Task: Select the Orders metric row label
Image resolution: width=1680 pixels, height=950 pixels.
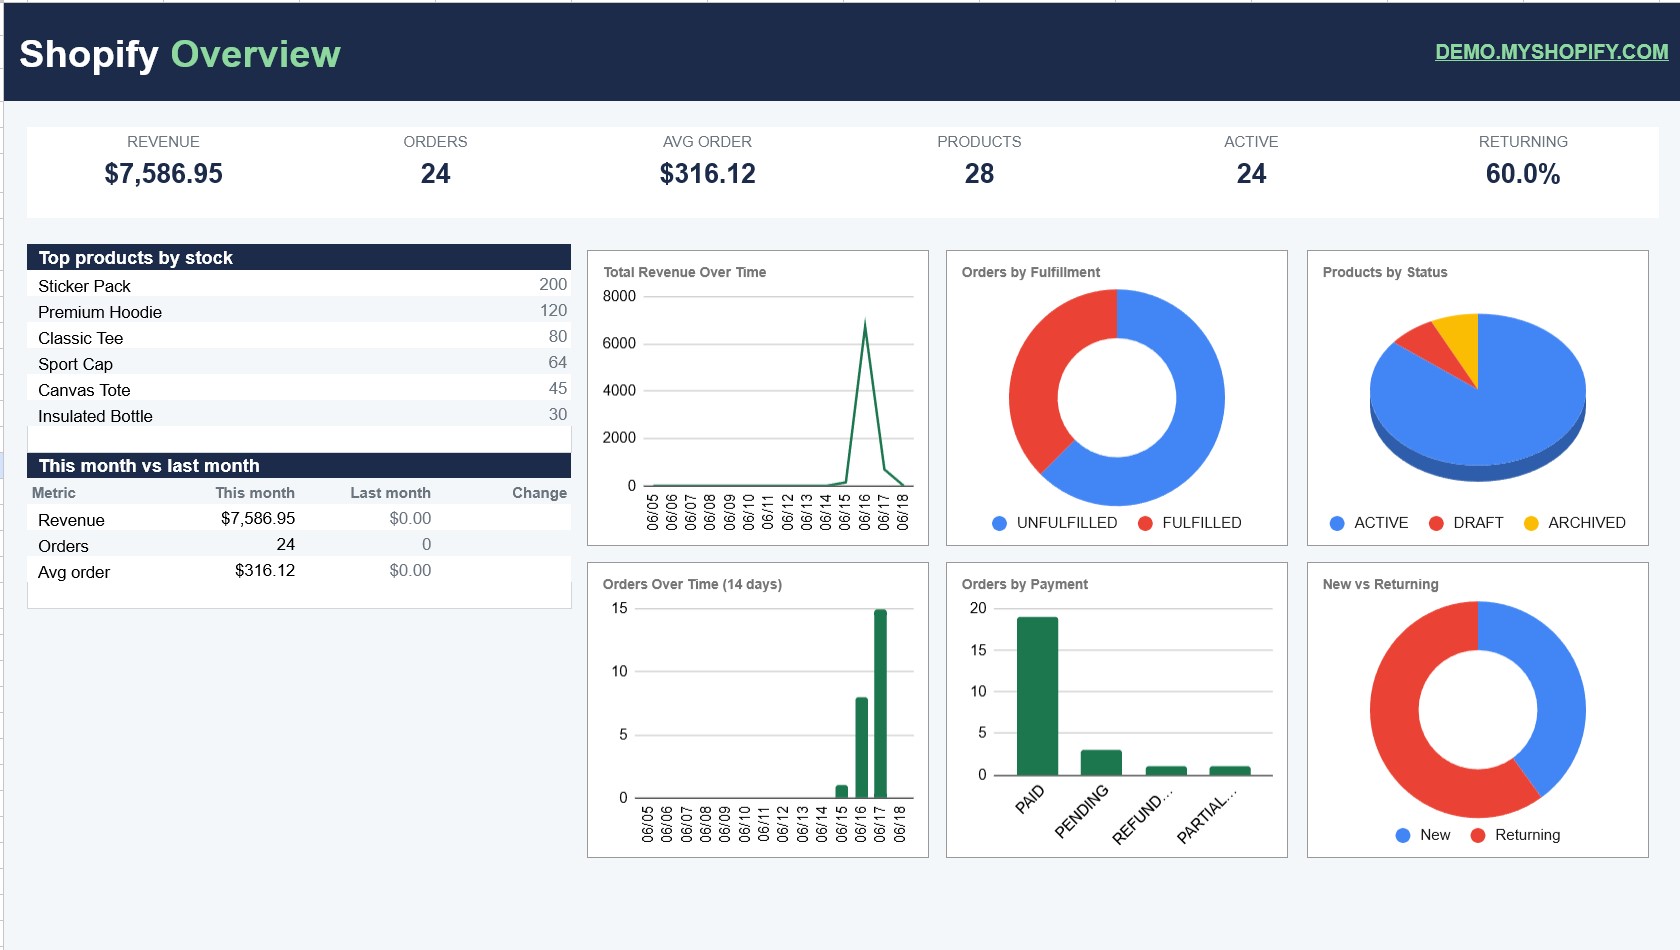Action: pyautogui.click(x=63, y=546)
